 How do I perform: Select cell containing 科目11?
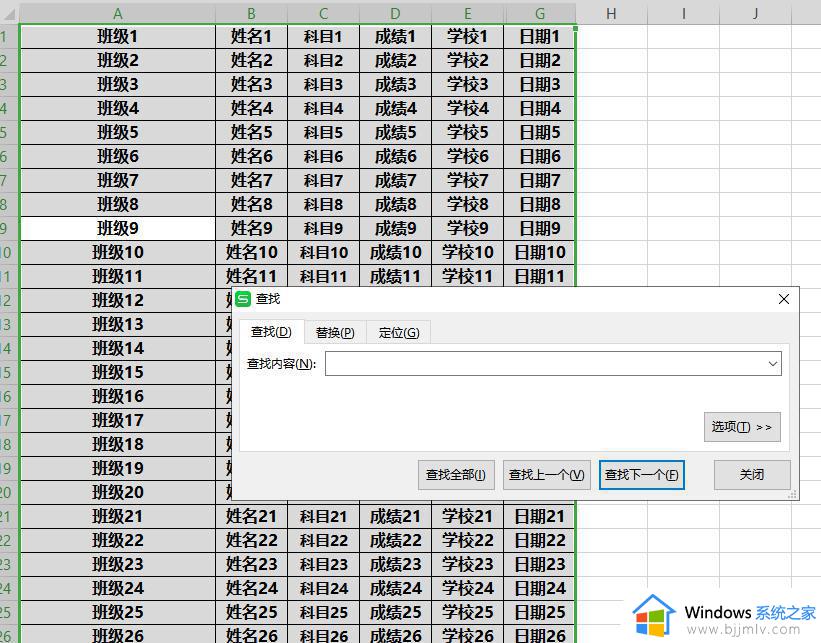[x=323, y=276]
